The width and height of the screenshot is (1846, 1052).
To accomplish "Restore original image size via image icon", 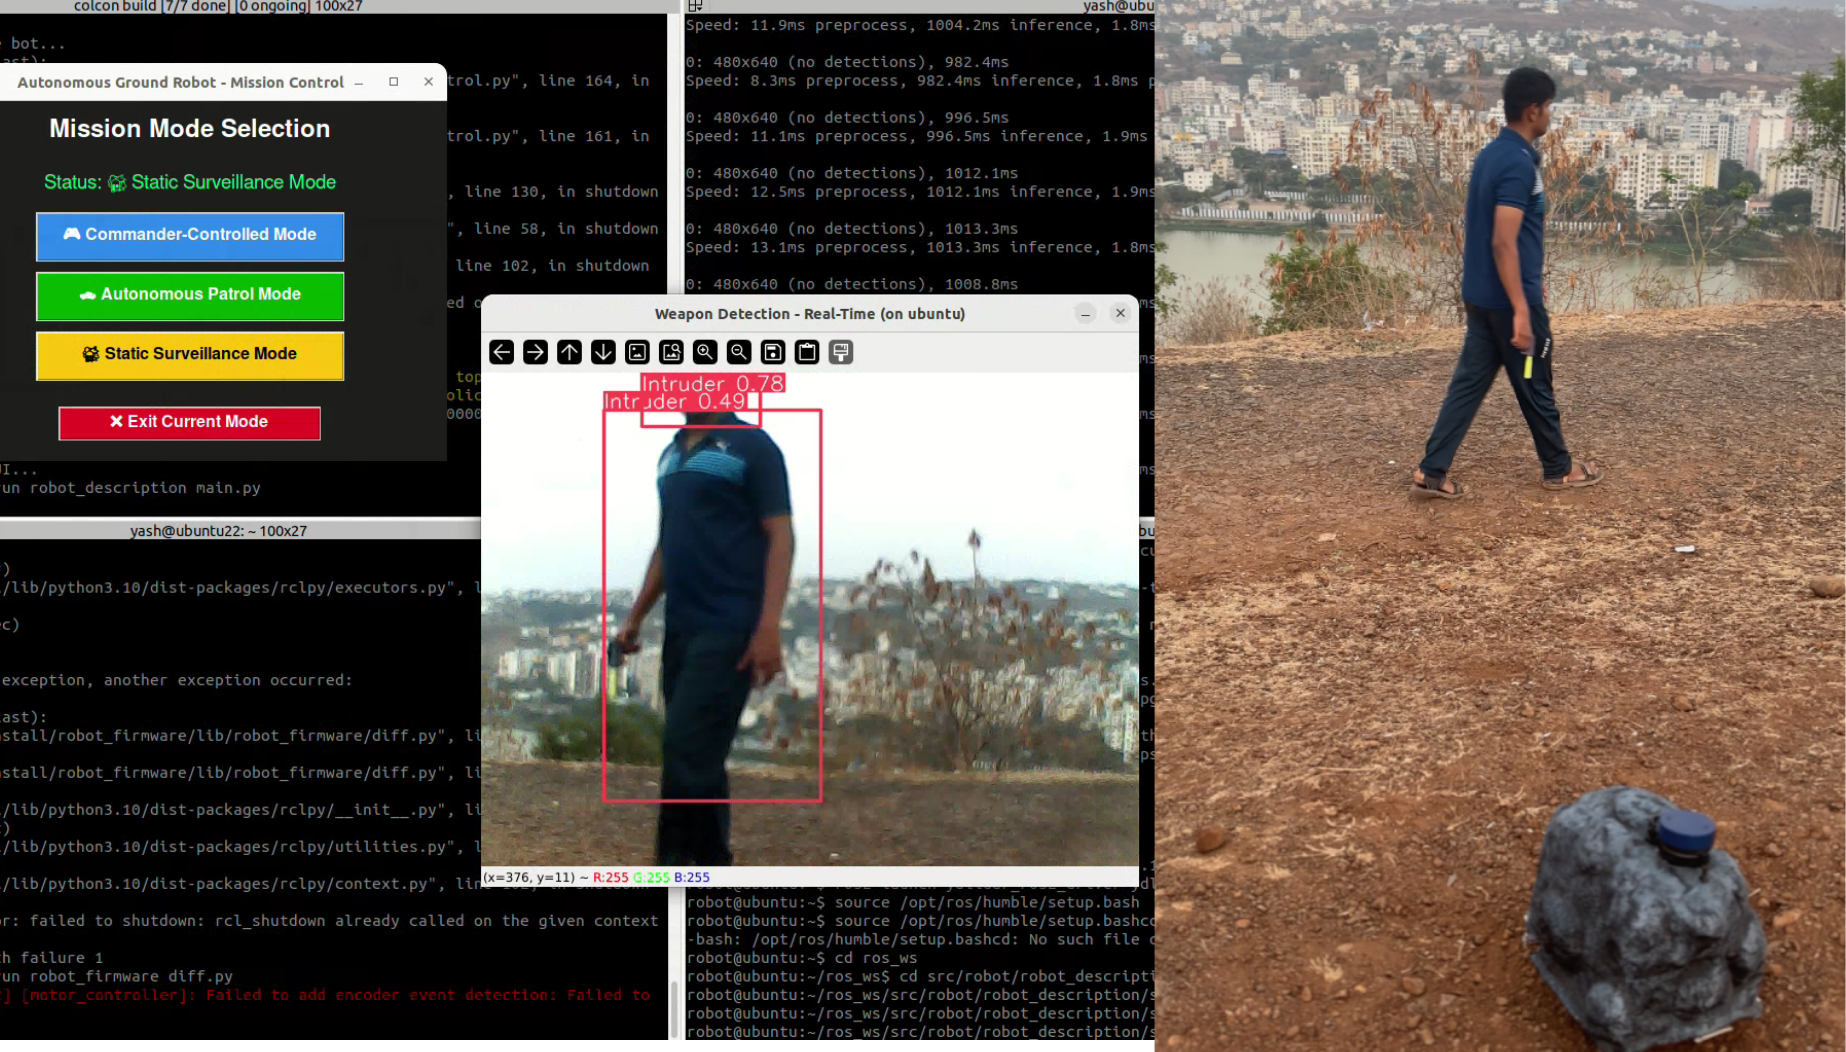I will (637, 352).
